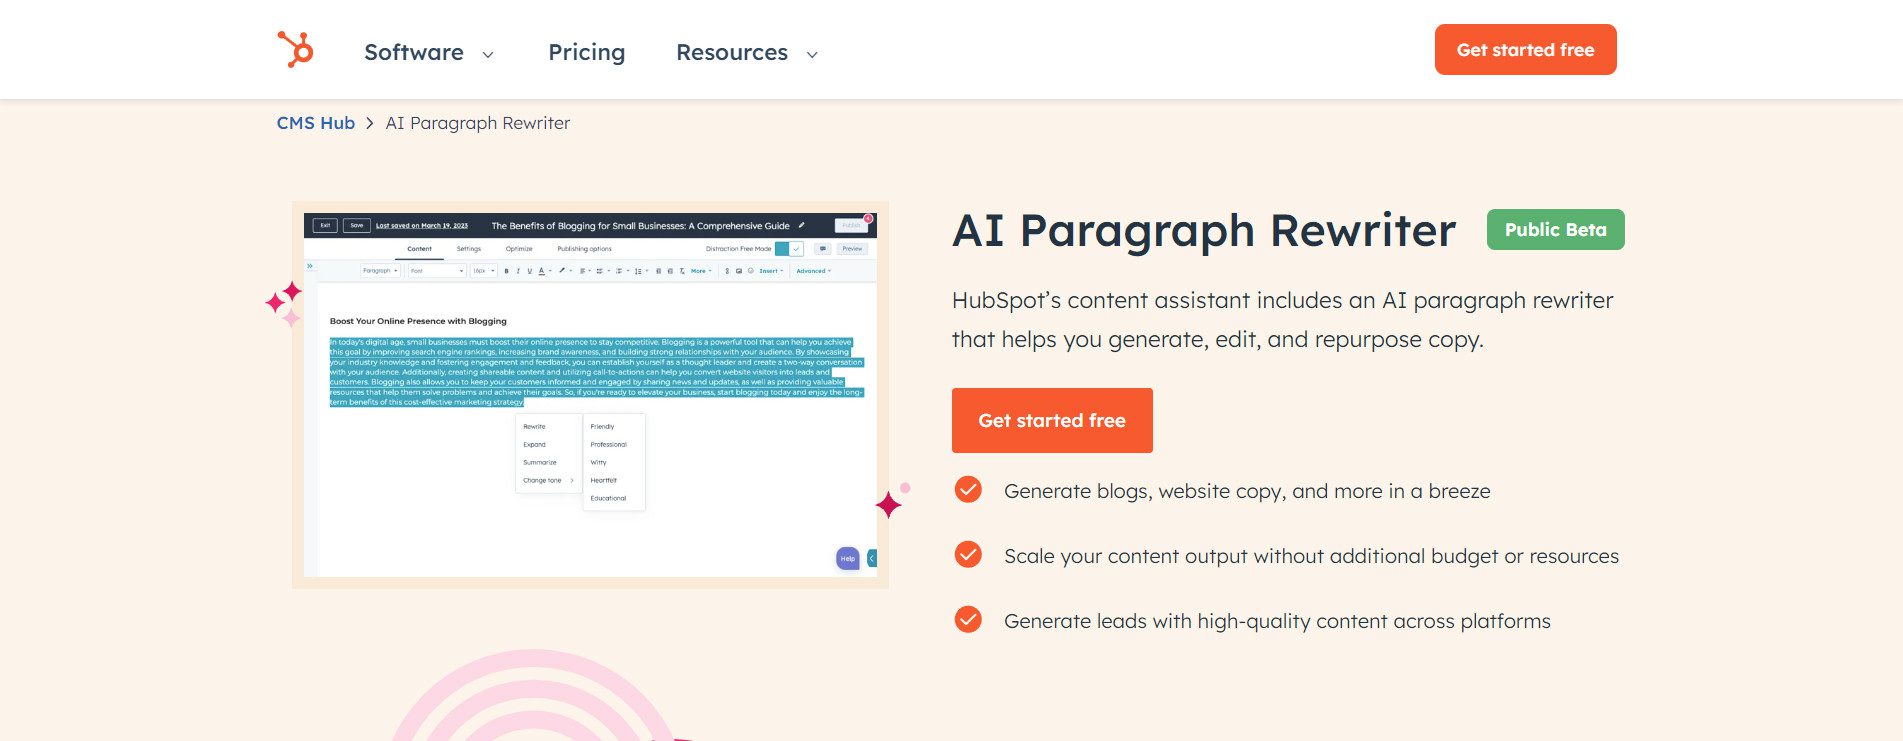
Task: Open the Paragraph style dropdown in editor
Action: tap(380, 271)
